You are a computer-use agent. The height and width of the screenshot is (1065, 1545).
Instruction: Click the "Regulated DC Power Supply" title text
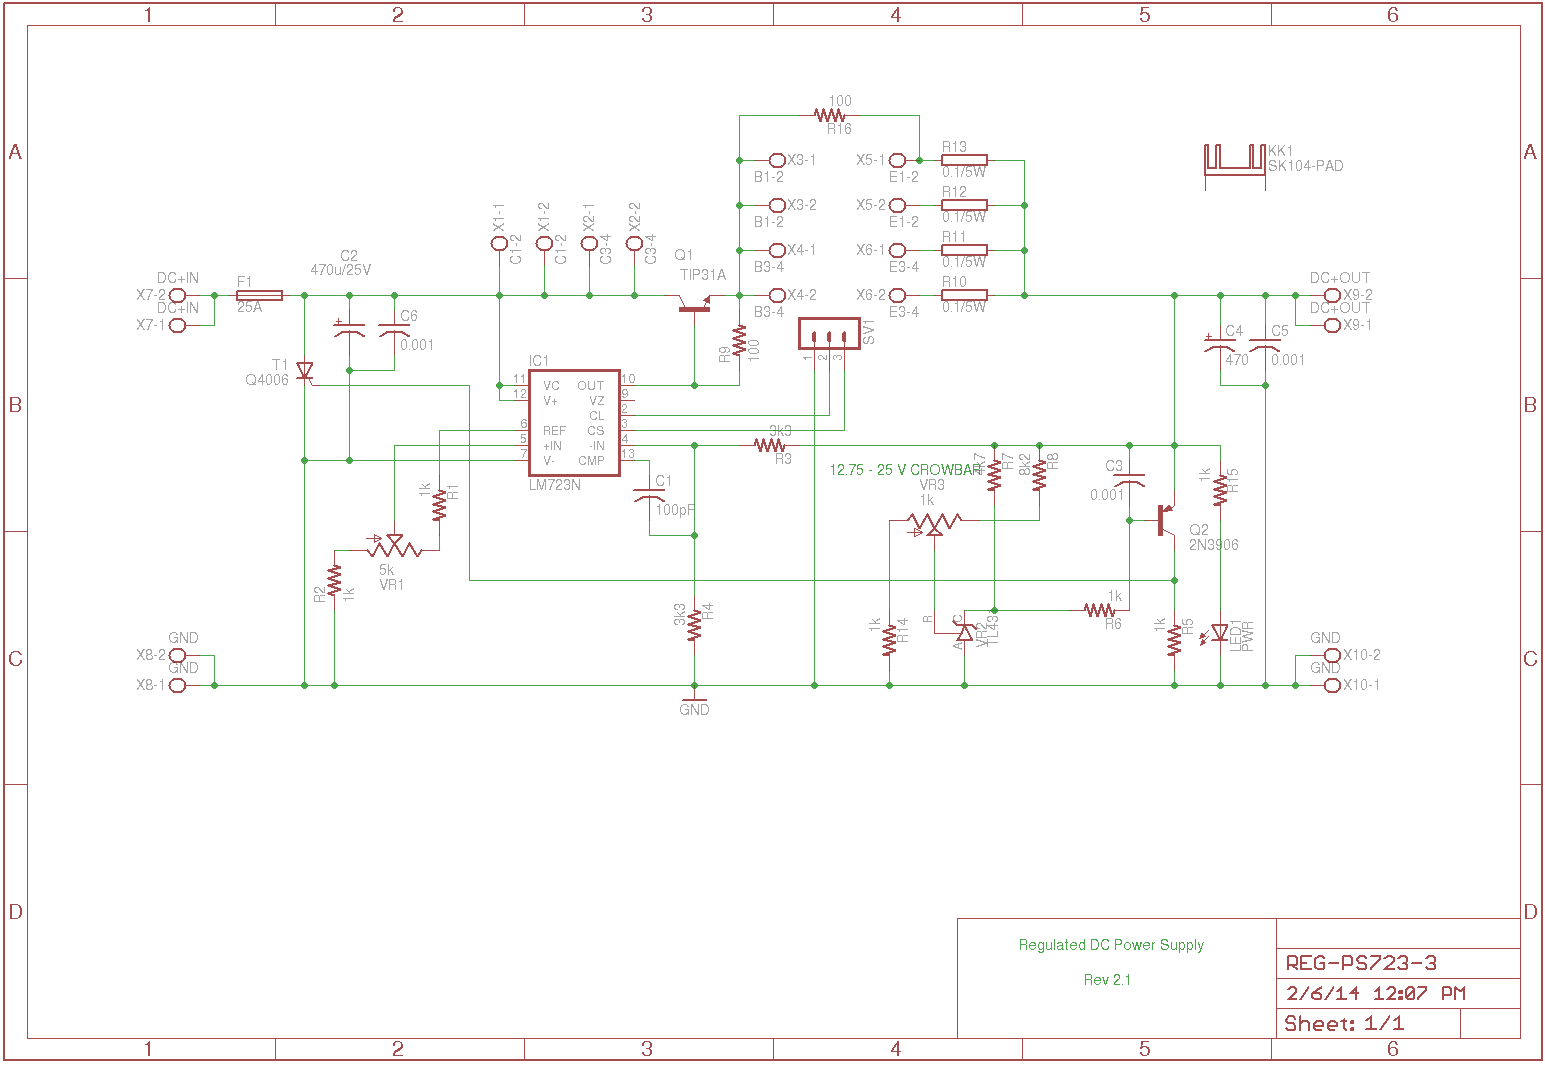click(1110, 945)
